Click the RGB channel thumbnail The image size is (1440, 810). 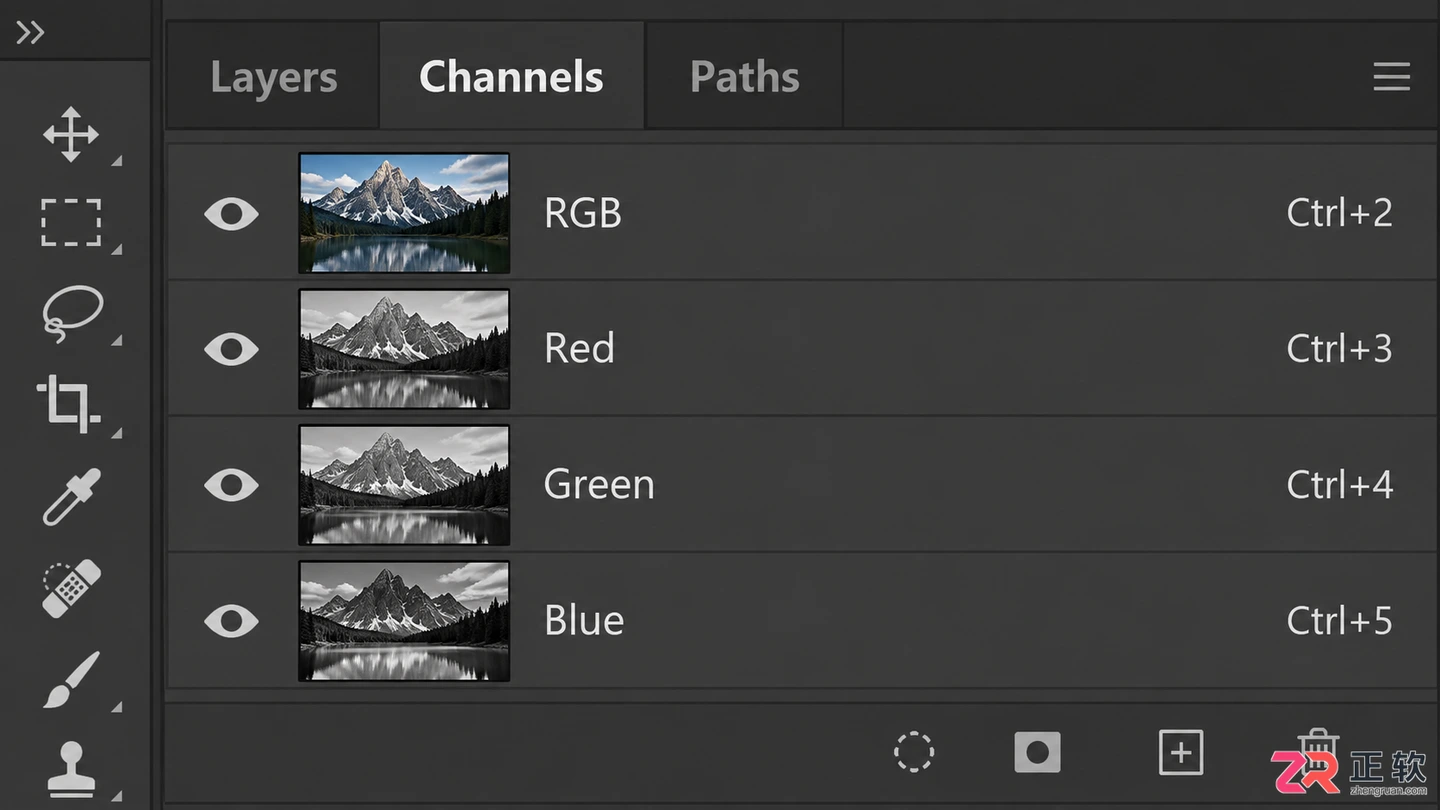[404, 213]
